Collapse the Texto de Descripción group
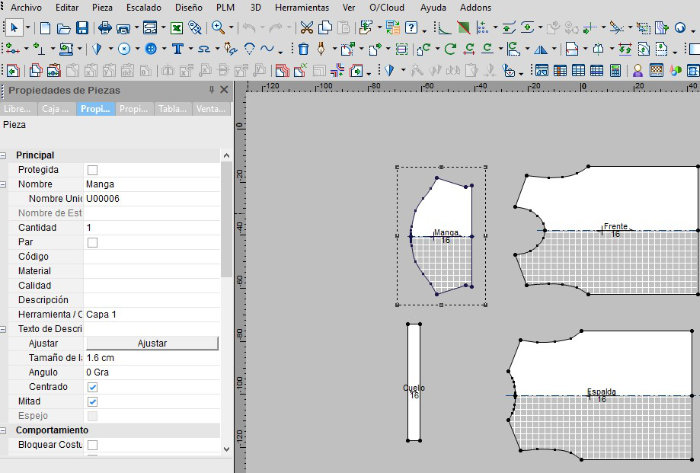 (x=5, y=329)
